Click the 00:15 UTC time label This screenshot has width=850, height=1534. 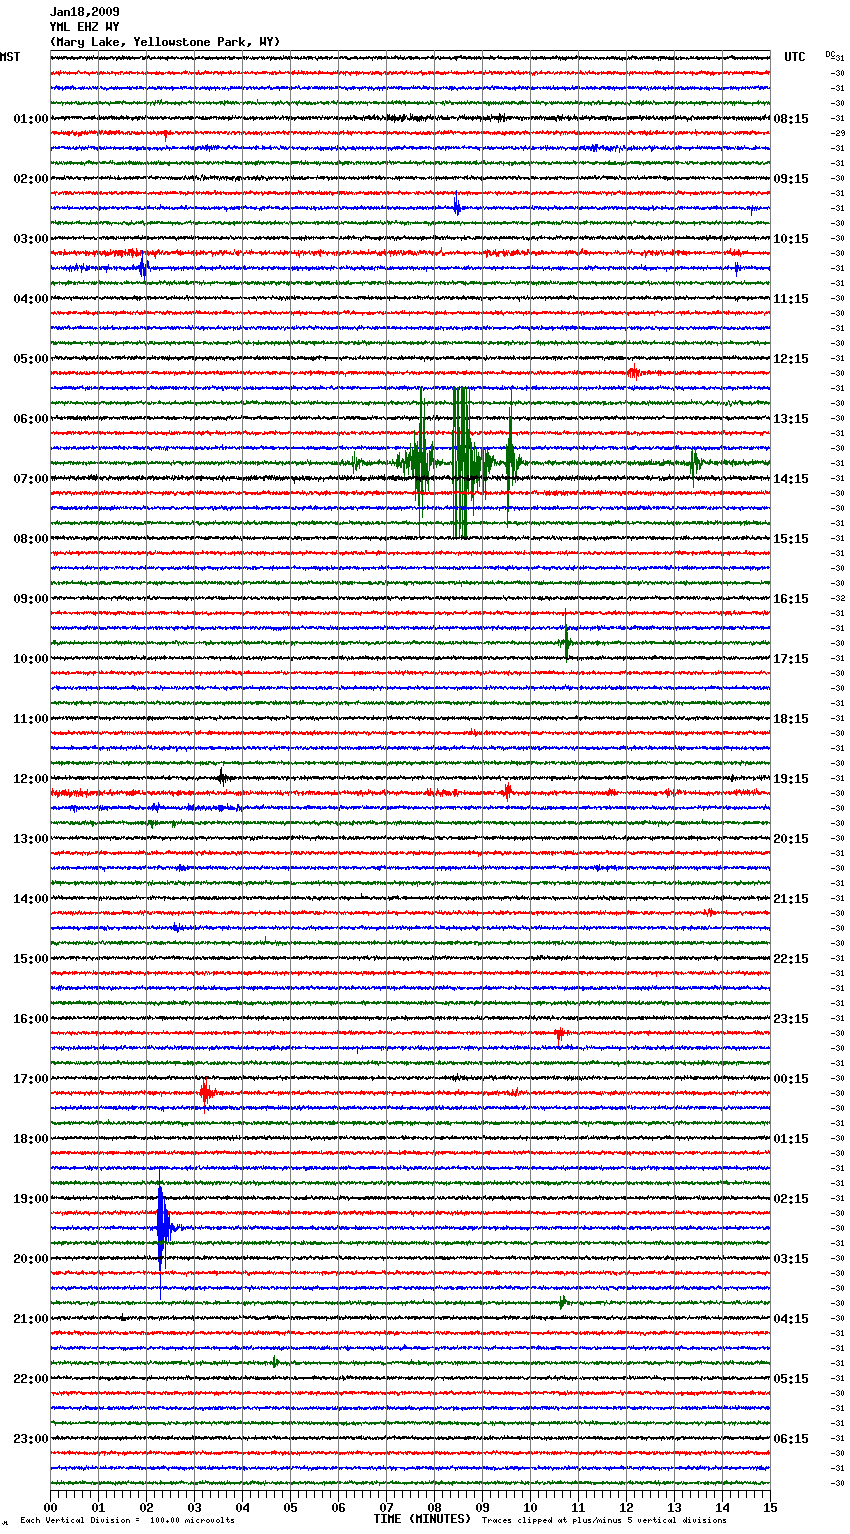[x=791, y=1079]
